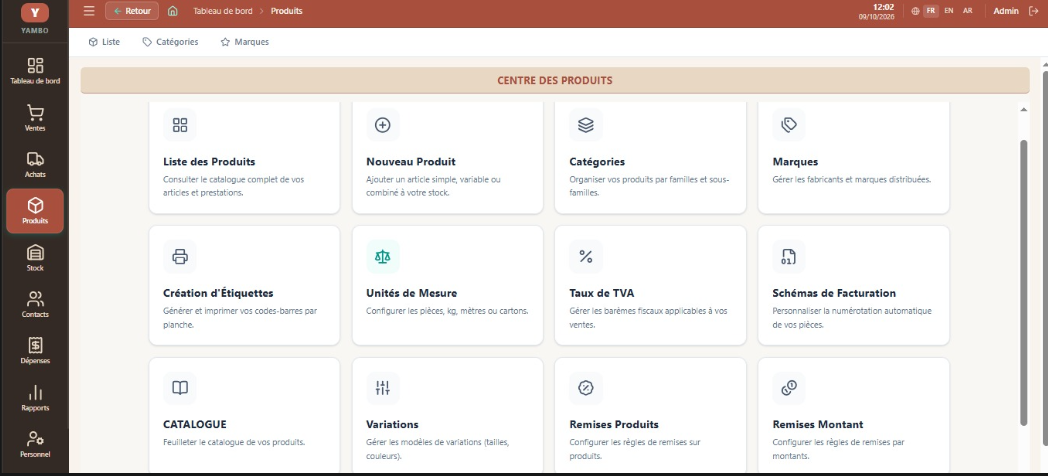Viewport: 1048px width, 476px height.
Task: Switch to the Catégories tab
Action: point(170,42)
